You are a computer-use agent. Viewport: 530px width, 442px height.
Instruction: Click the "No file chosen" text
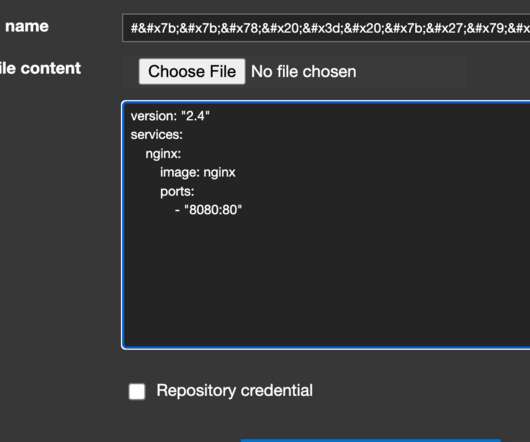click(304, 72)
